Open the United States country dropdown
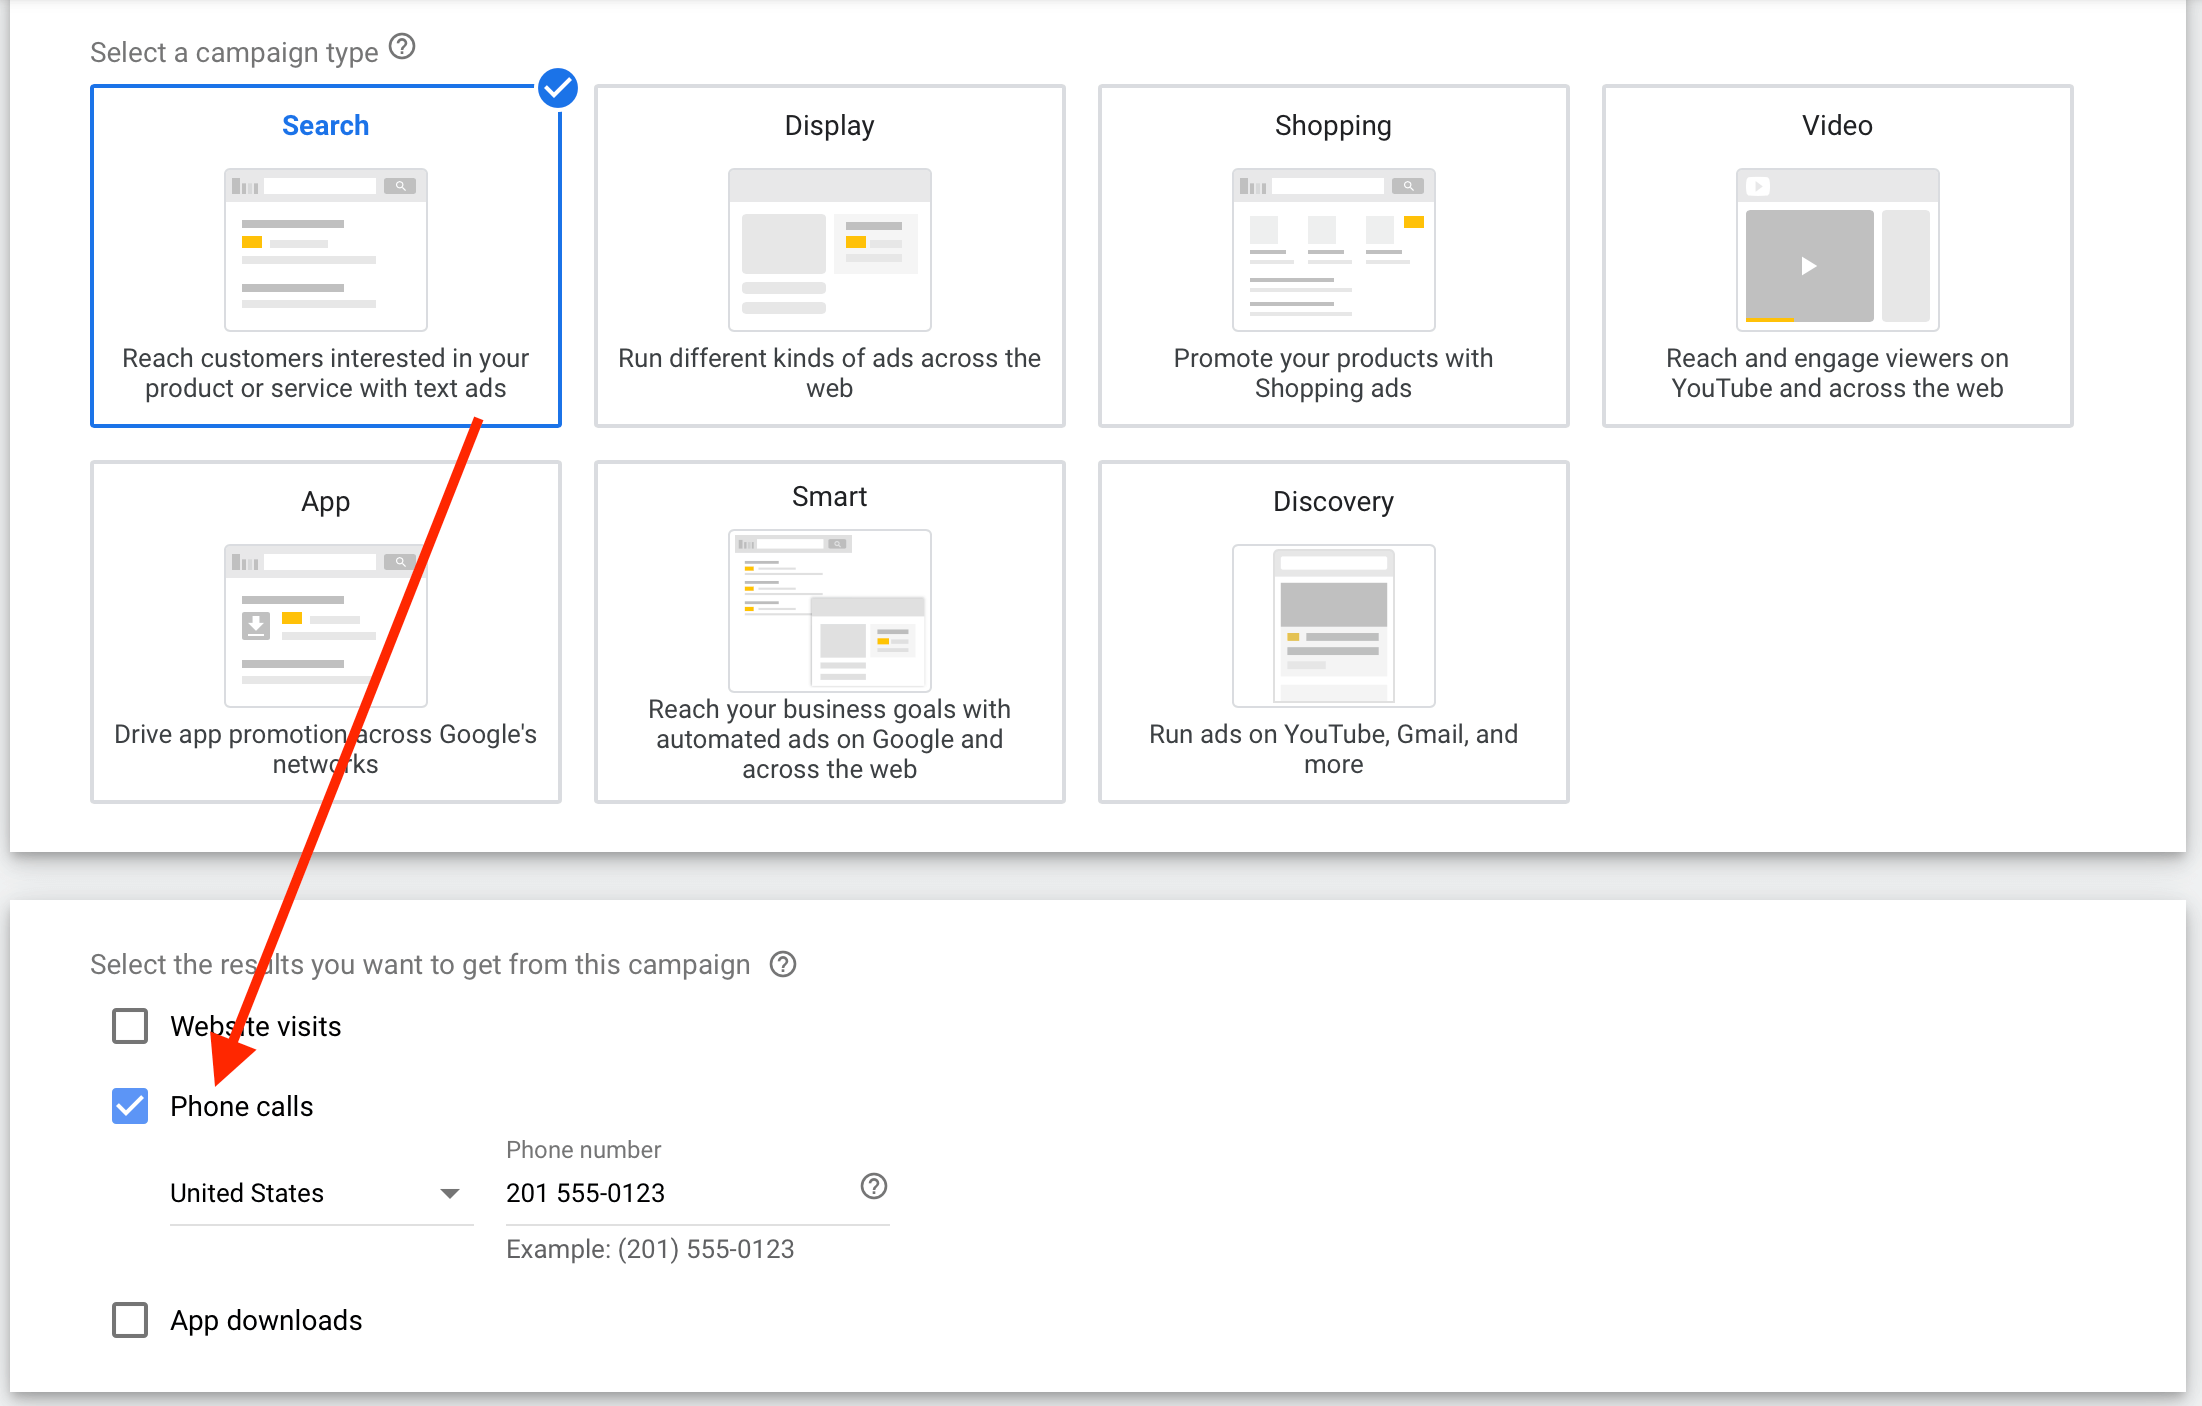 click(x=320, y=1194)
